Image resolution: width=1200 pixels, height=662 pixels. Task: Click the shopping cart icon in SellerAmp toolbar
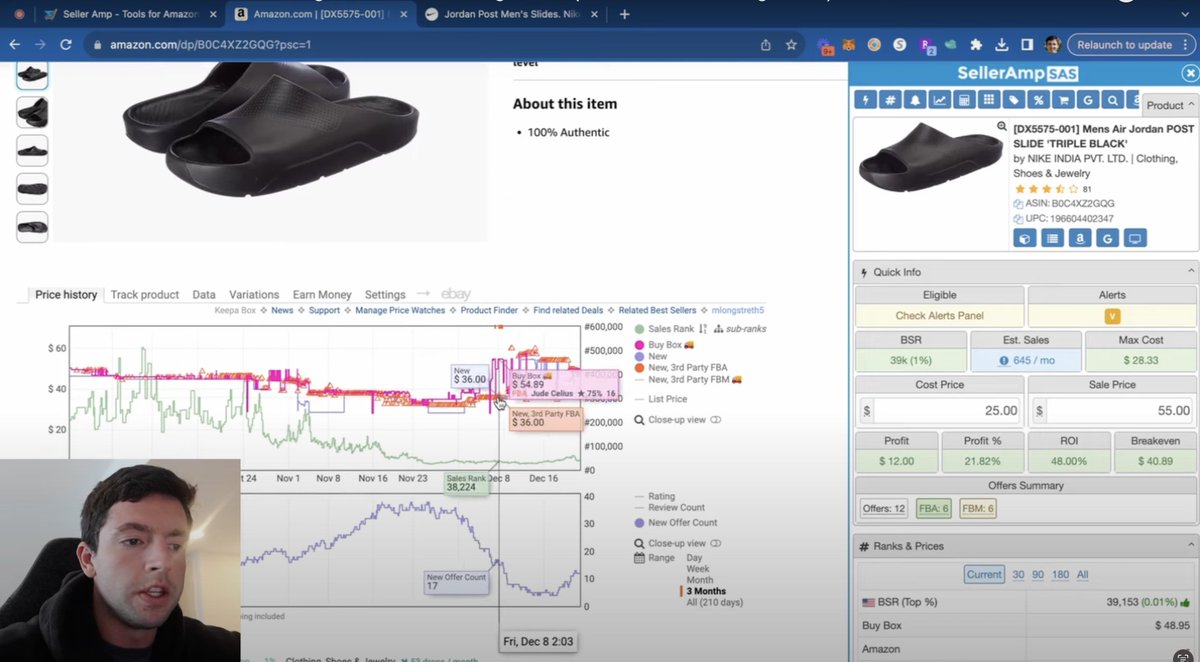tap(1064, 100)
